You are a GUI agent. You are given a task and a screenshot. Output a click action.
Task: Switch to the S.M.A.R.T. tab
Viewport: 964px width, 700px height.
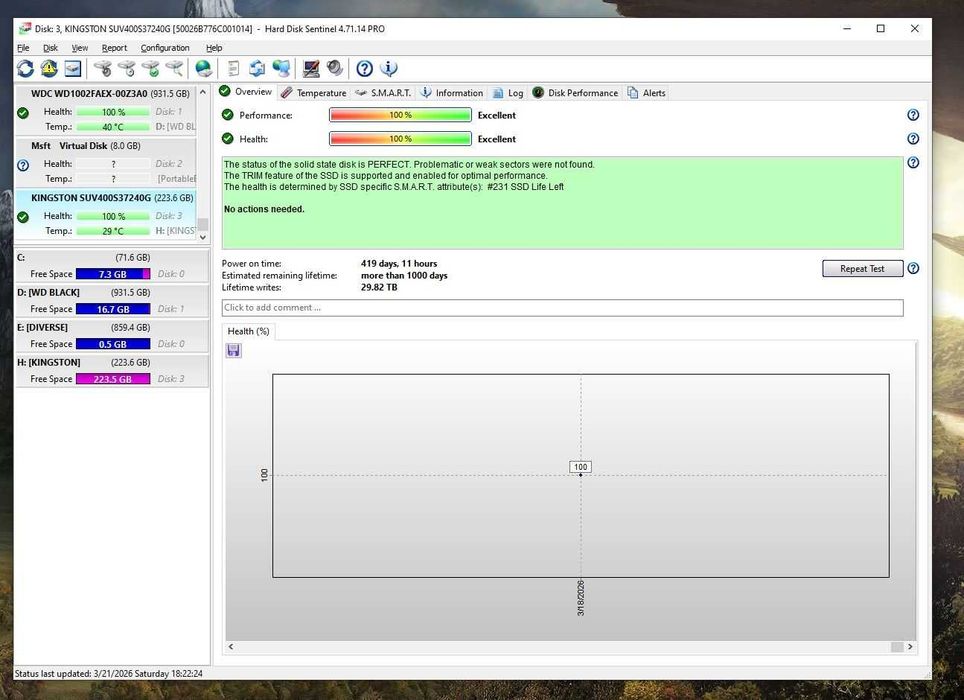click(383, 93)
